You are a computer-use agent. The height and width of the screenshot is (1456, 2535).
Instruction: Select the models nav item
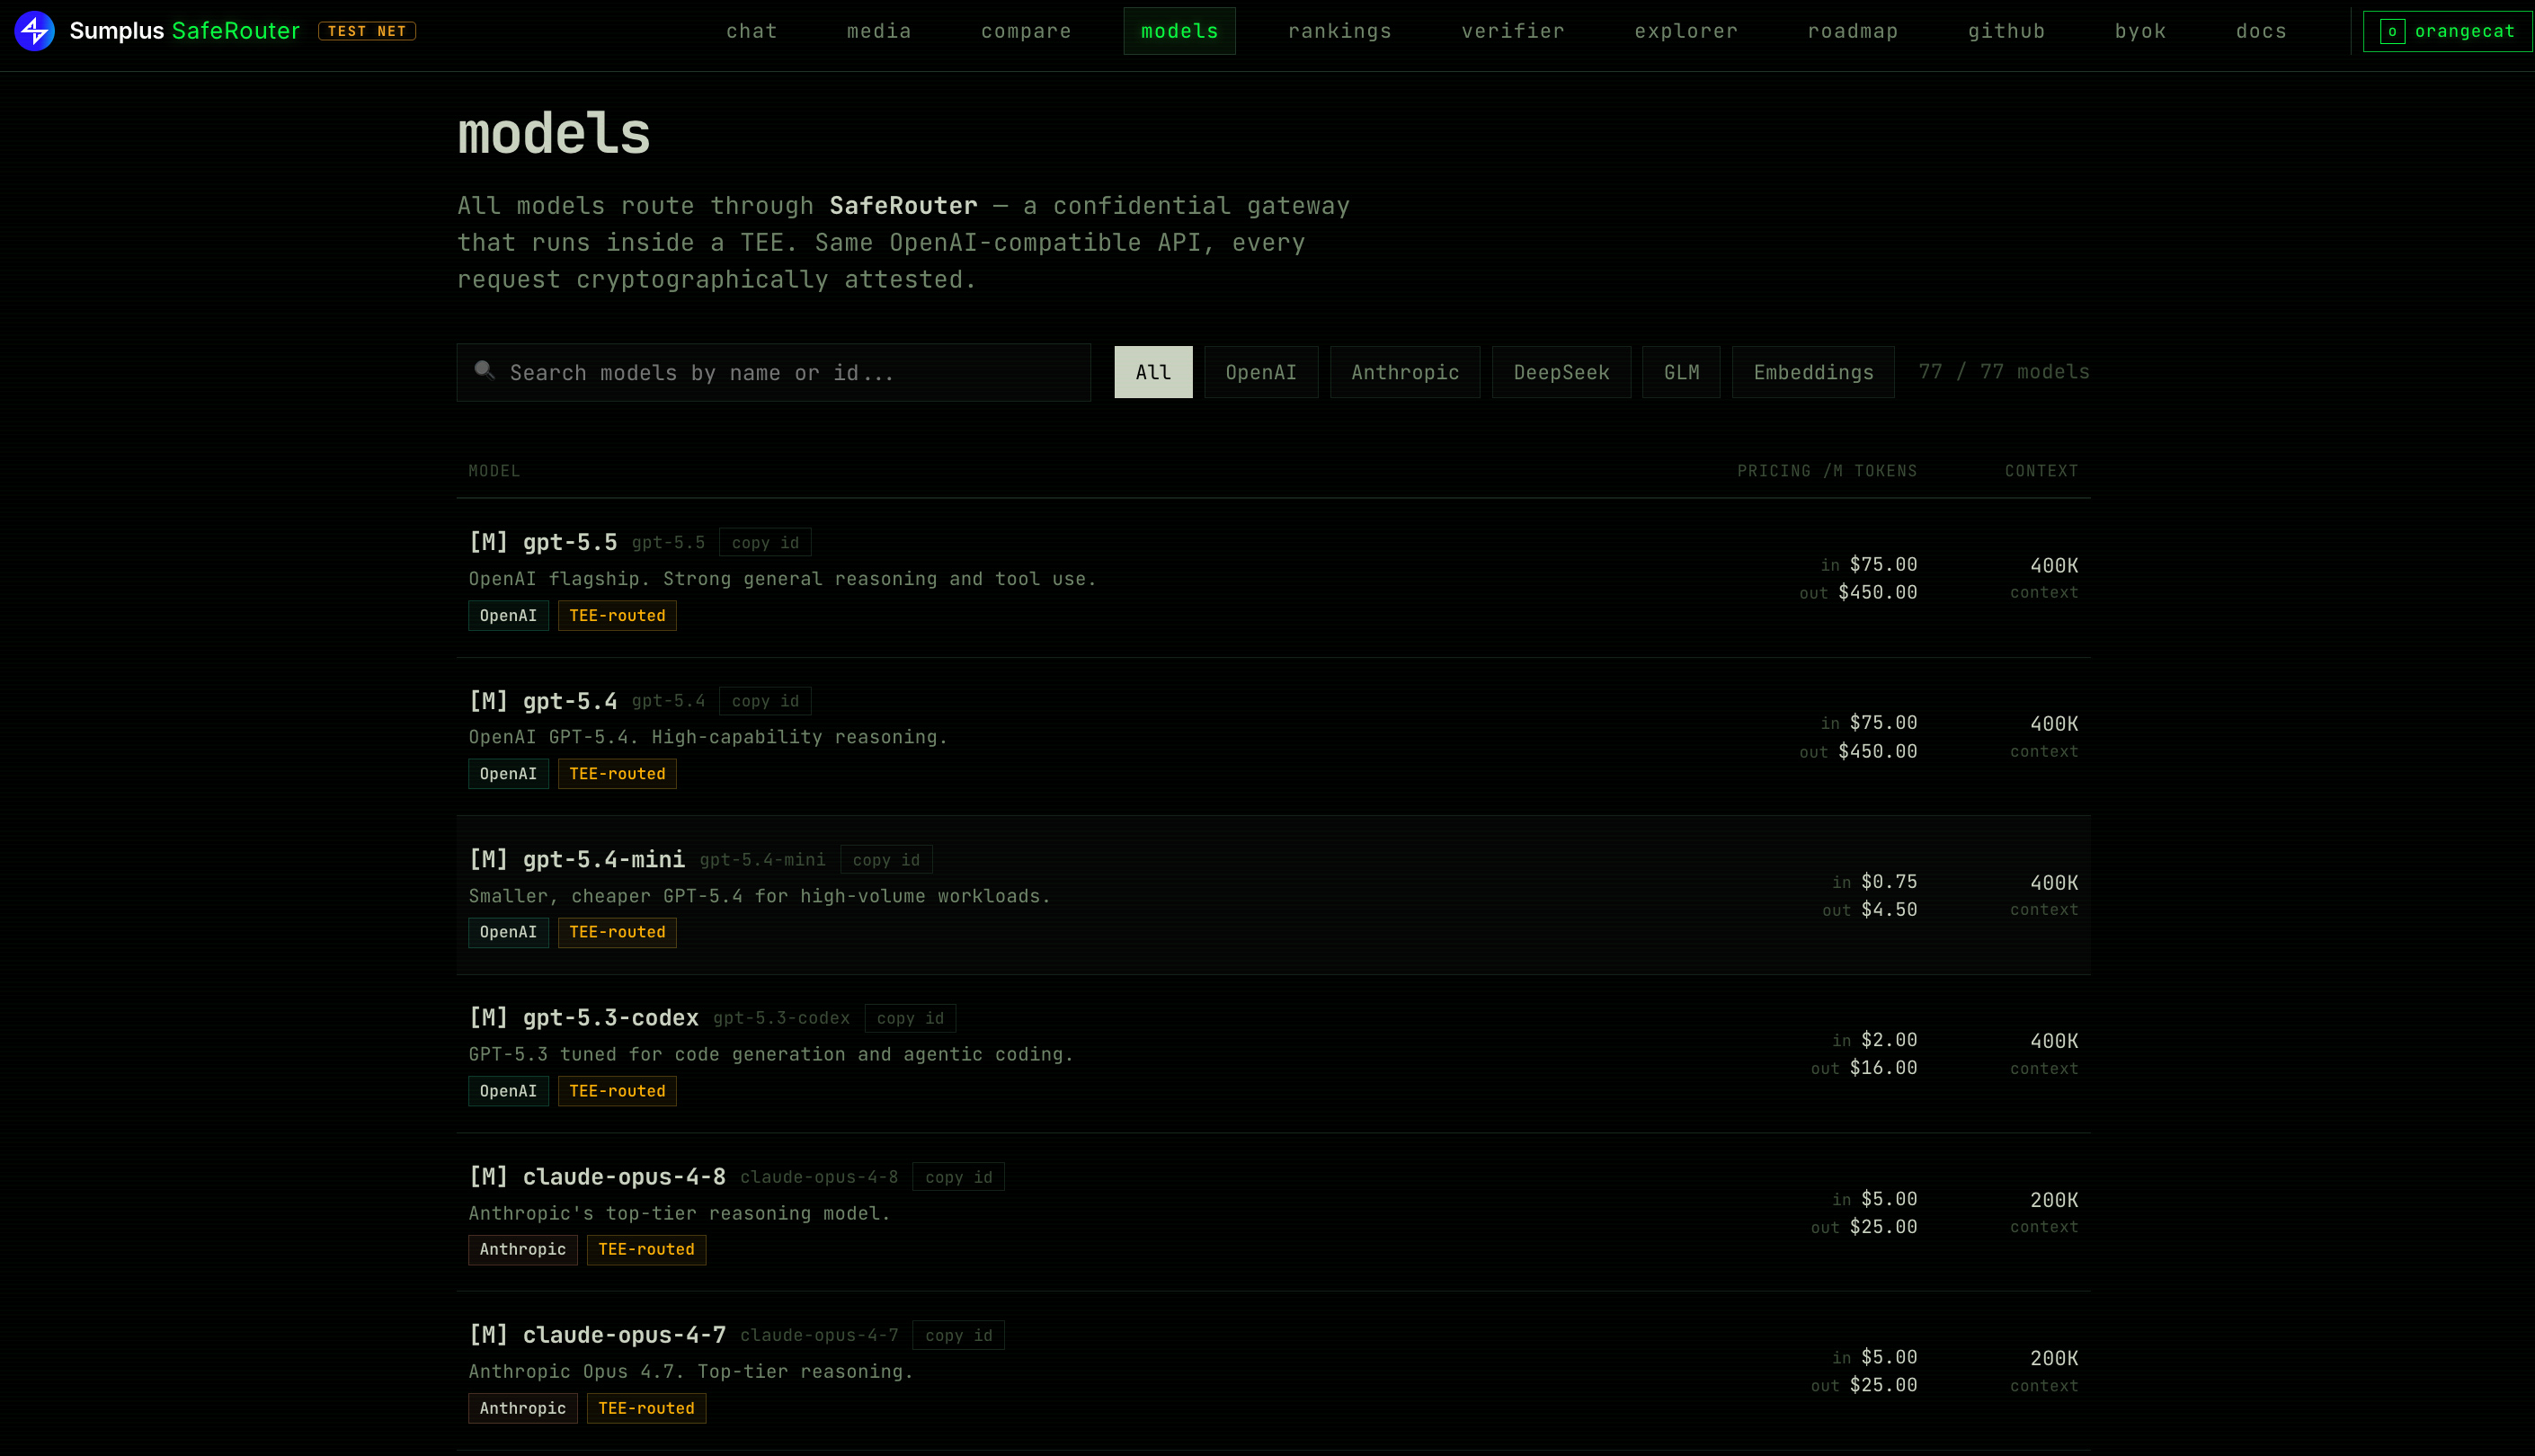pyautogui.click(x=1180, y=31)
